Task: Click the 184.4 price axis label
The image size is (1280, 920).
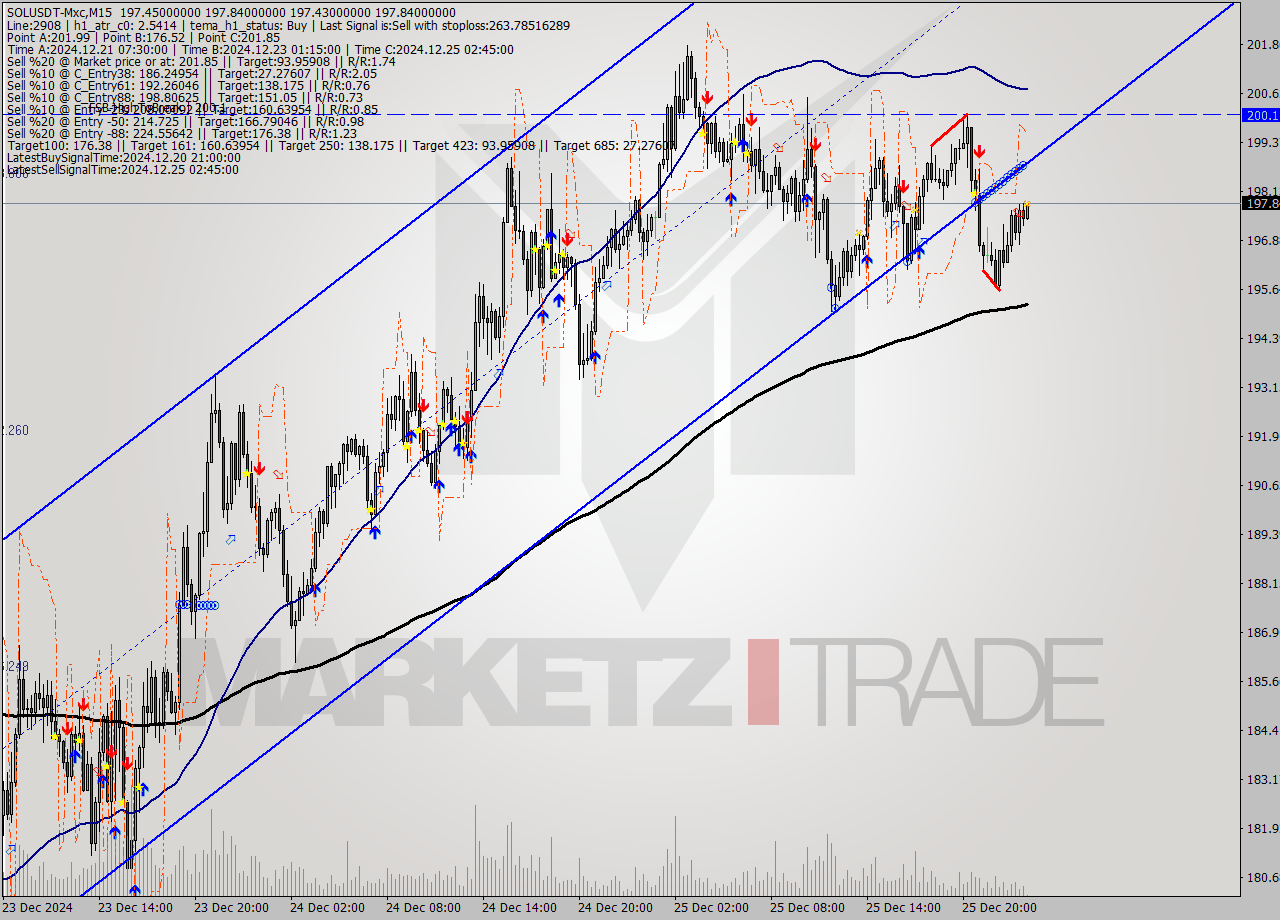Action: (x=1262, y=730)
